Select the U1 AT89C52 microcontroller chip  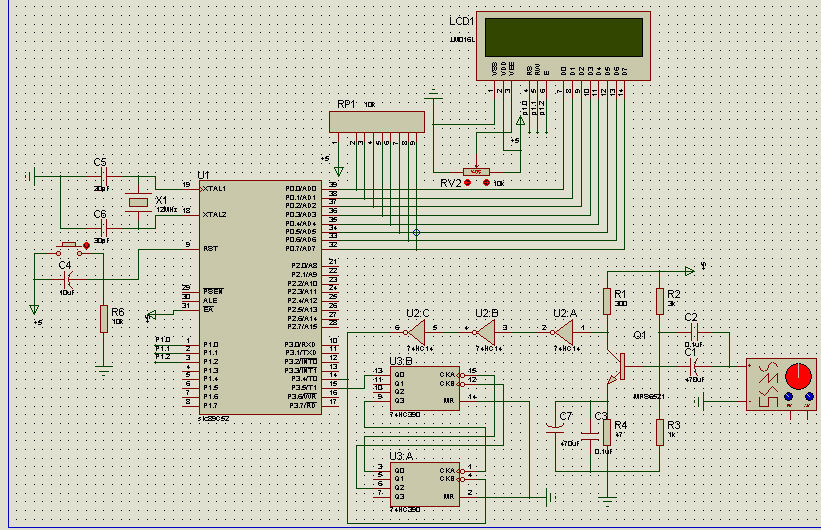pyautogui.click(x=260, y=297)
